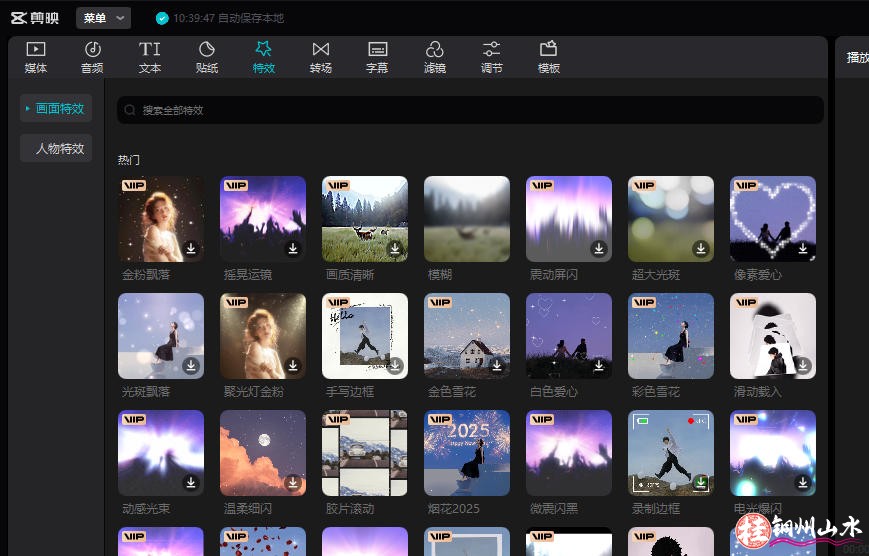The width and height of the screenshot is (869, 556).
Task: Expand the 菜单 dropdown menu
Action: point(103,18)
